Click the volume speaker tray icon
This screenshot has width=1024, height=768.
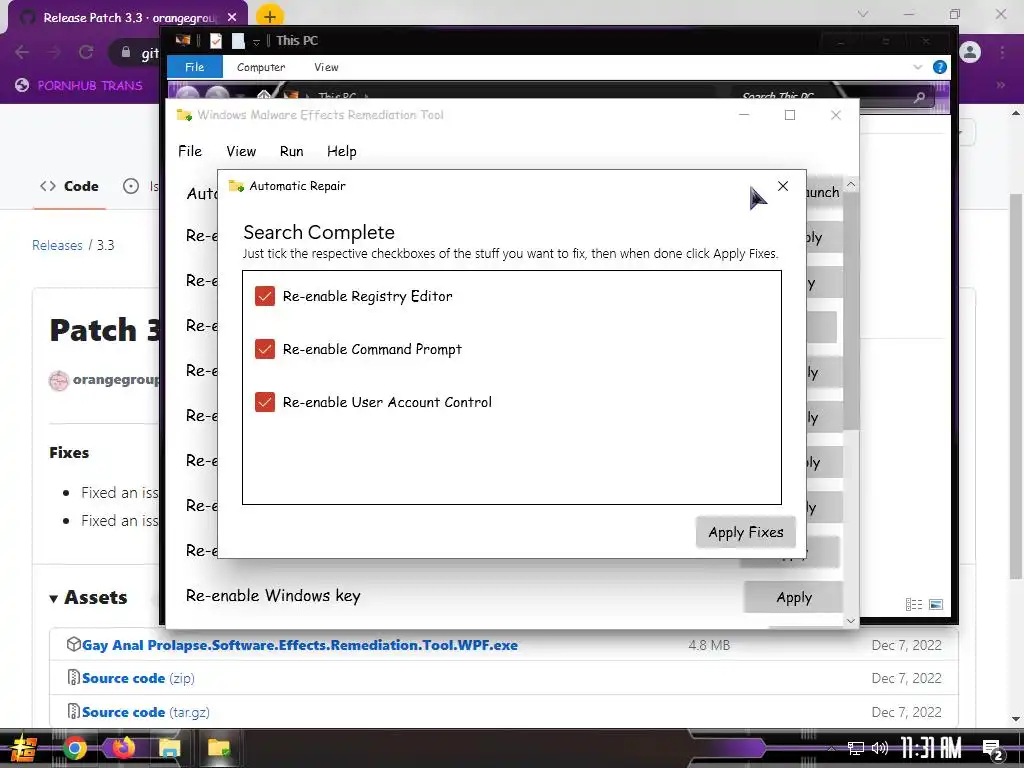click(880, 748)
